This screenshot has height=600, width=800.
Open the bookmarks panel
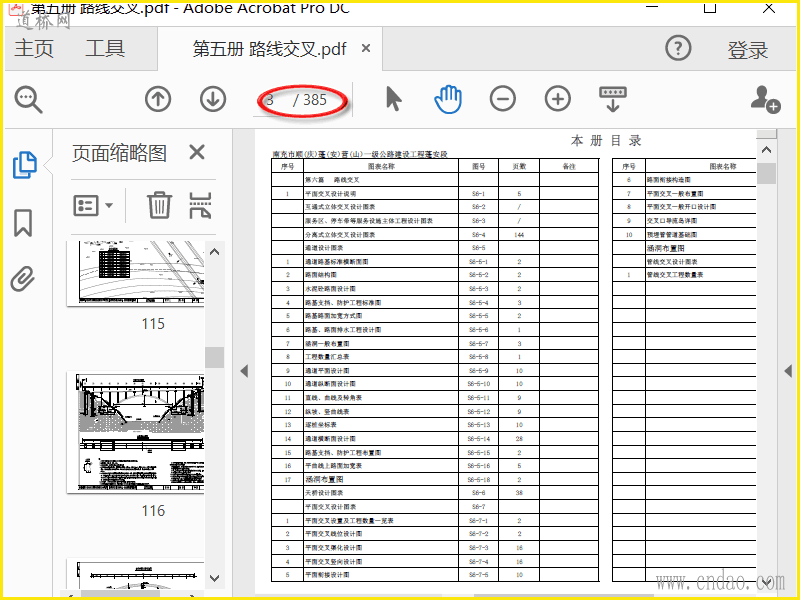[x=23, y=222]
